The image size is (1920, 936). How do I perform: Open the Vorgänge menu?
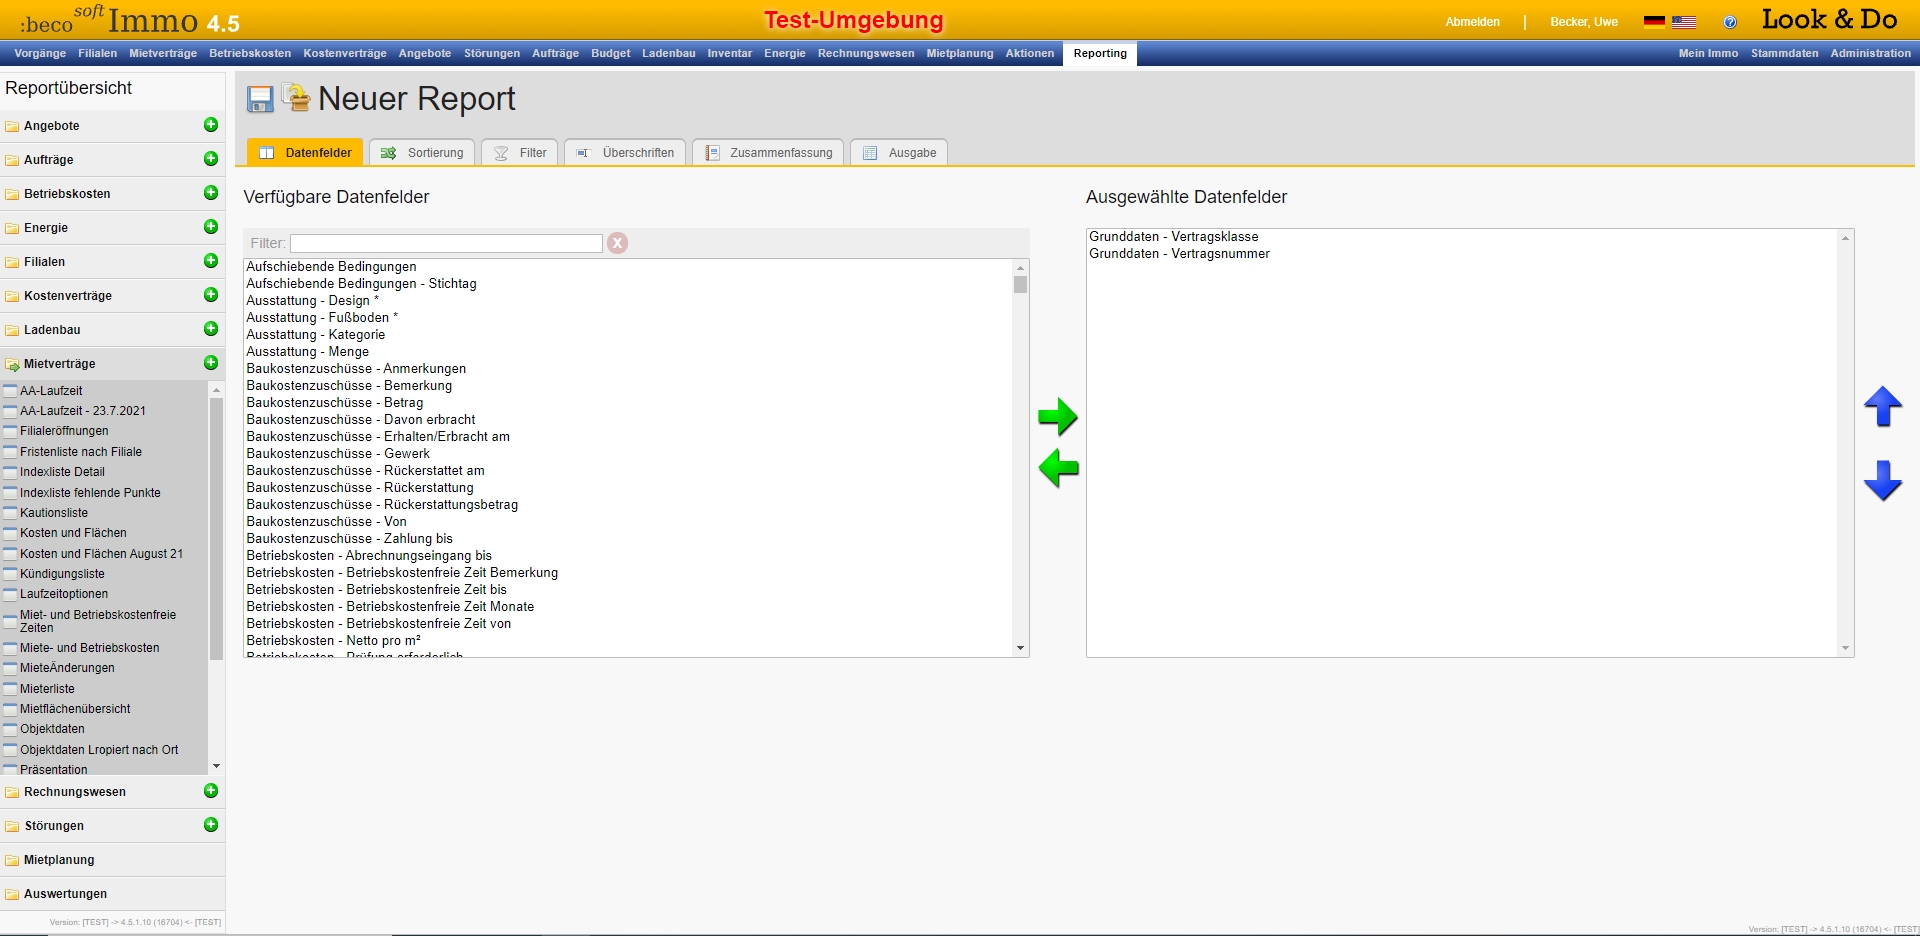(x=40, y=54)
